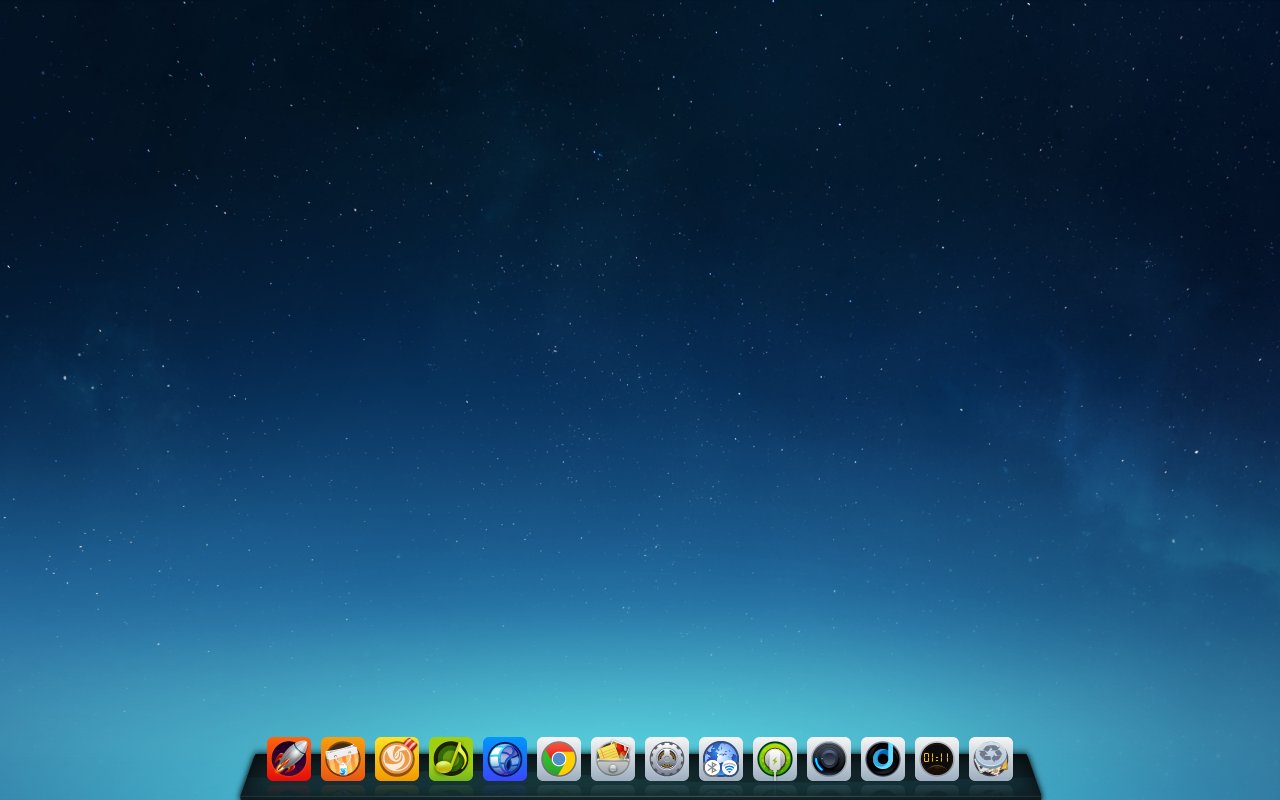Launch the orange basket Store app

coord(343,759)
